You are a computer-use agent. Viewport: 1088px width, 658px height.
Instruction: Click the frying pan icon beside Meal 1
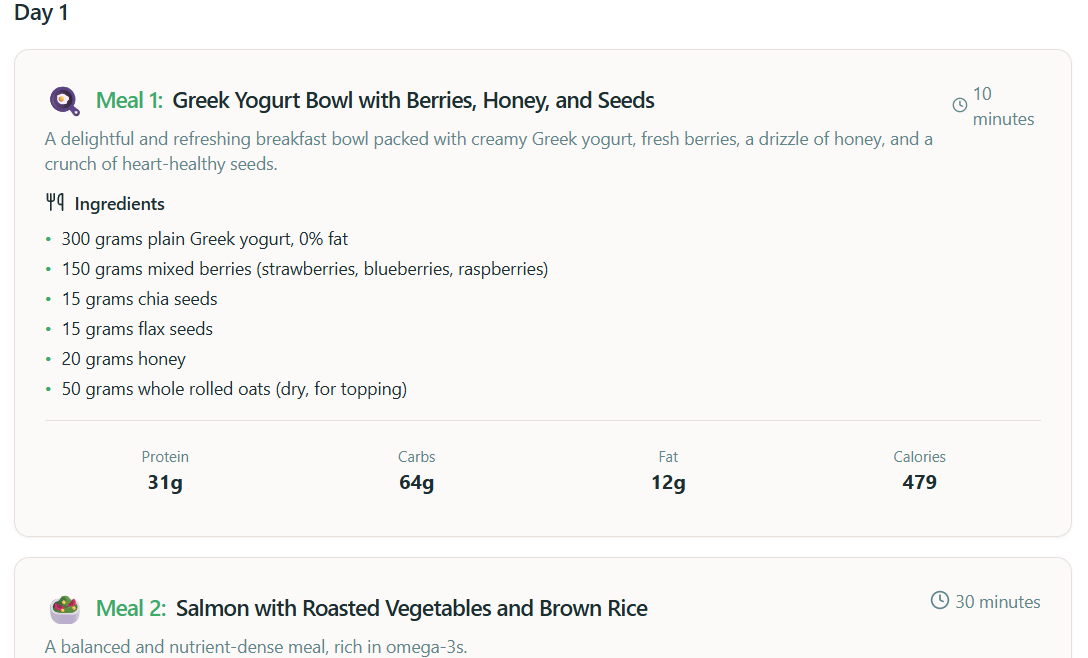tap(64, 101)
